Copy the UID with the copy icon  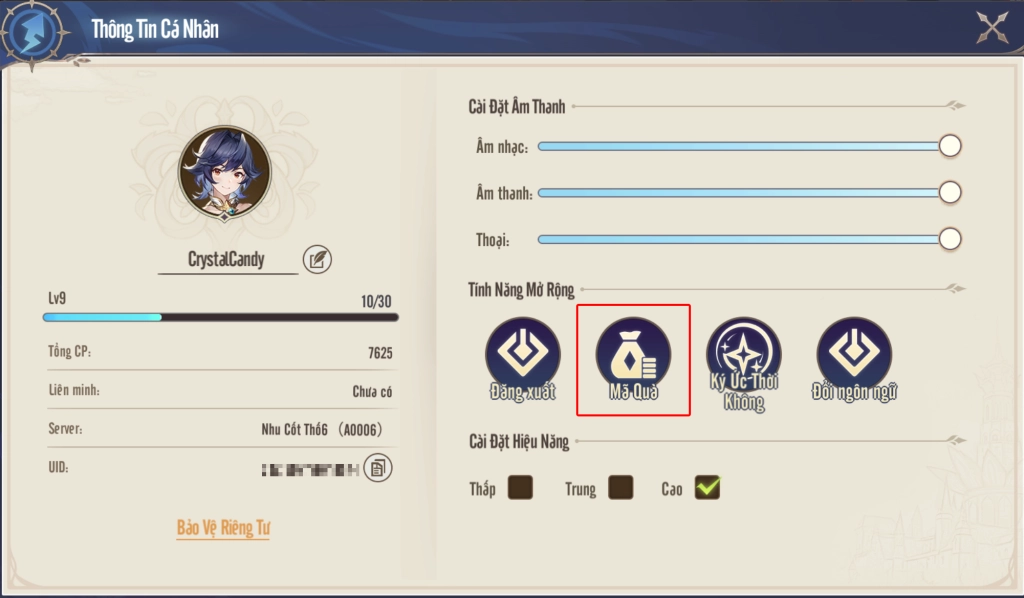pyautogui.click(x=378, y=468)
